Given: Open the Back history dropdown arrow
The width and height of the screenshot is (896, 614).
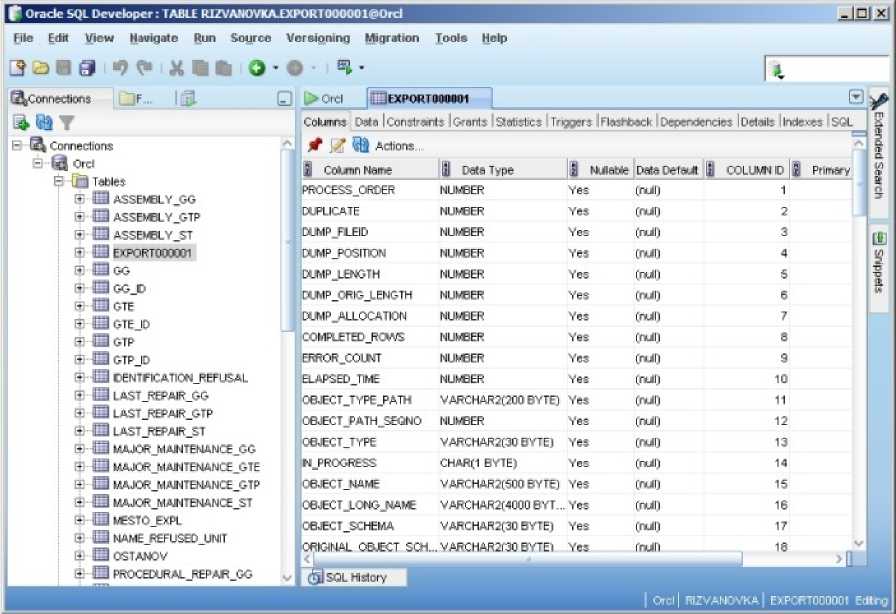Looking at the screenshot, I should coord(275,68).
